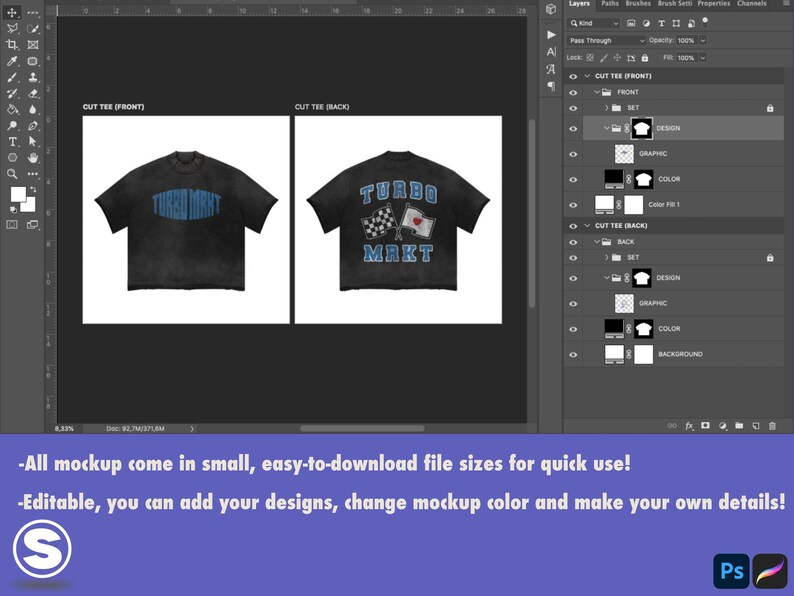
Task: Open the 3D panel cube icon
Action: point(551,9)
